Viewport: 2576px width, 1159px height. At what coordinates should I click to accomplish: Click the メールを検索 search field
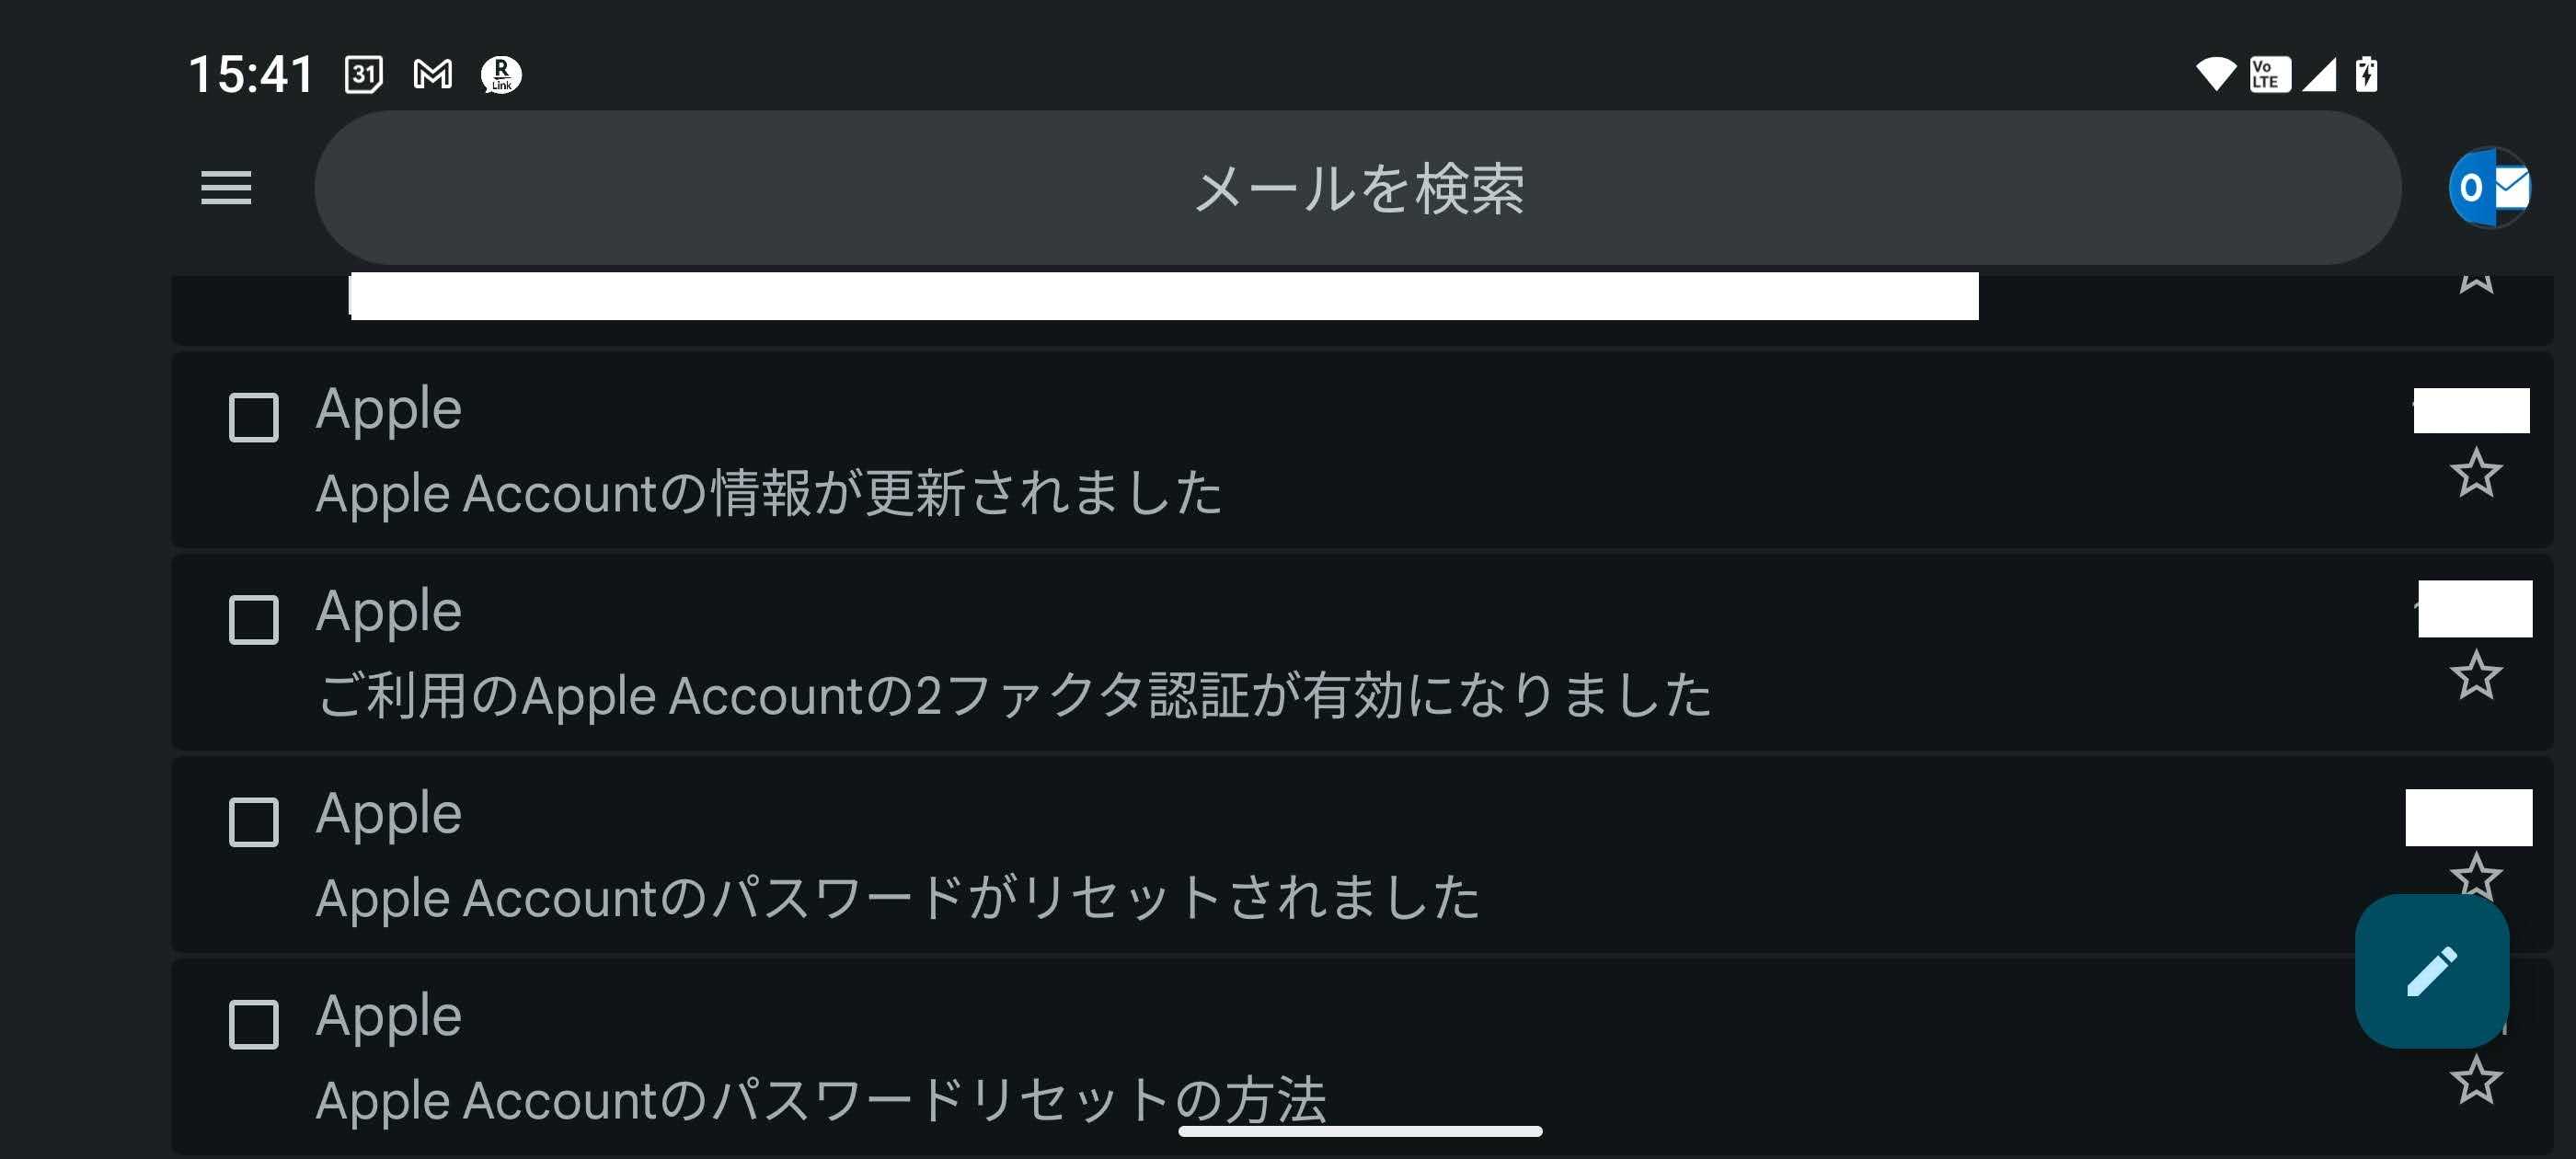pos(1357,187)
